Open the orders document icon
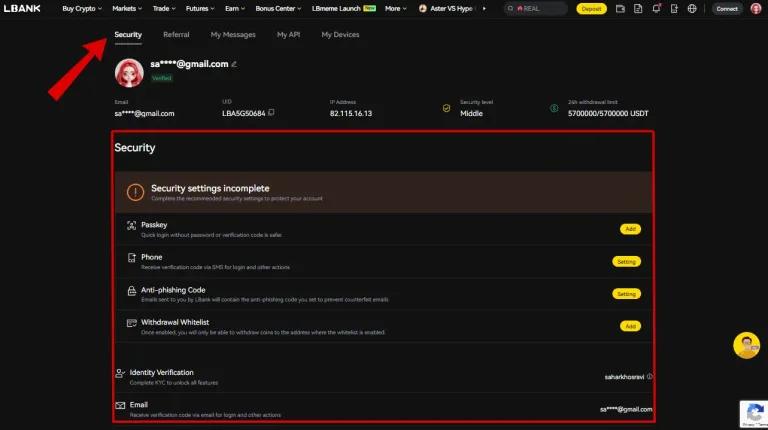Screen dimensions: 768x430 coord(638,8)
